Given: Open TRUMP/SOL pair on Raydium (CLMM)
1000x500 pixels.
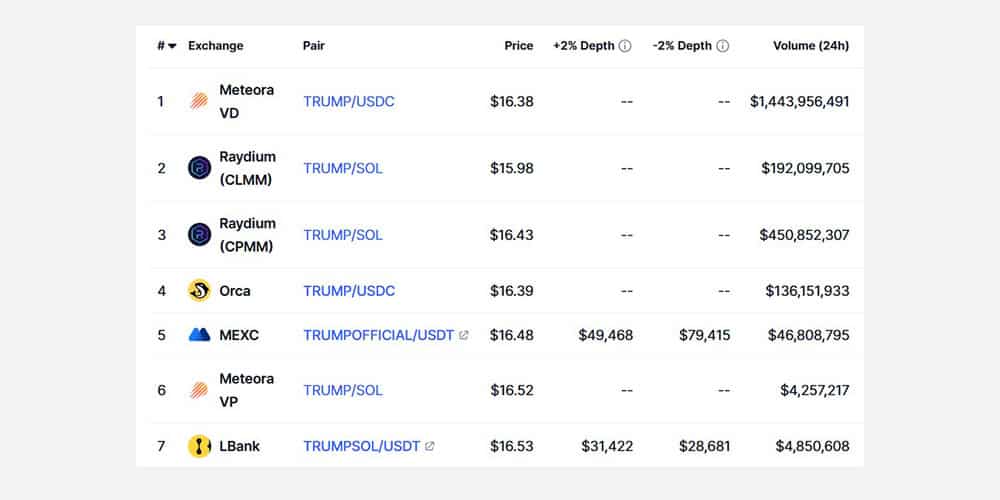Looking at the screenshot, I should (343, 168).
